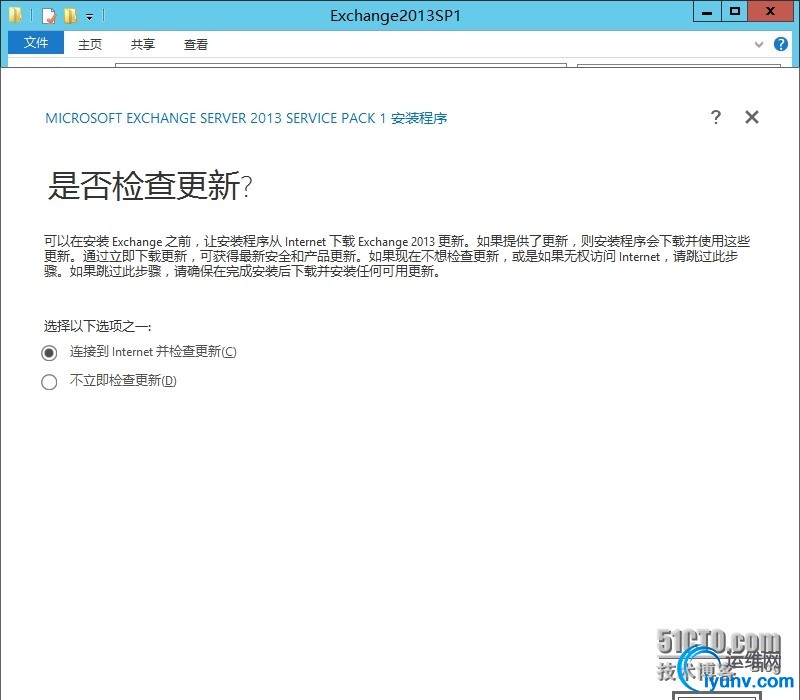The image size is (800, 700).
Task: Open the 文件 ribbon tab
Action: click(x=36, y=43)
